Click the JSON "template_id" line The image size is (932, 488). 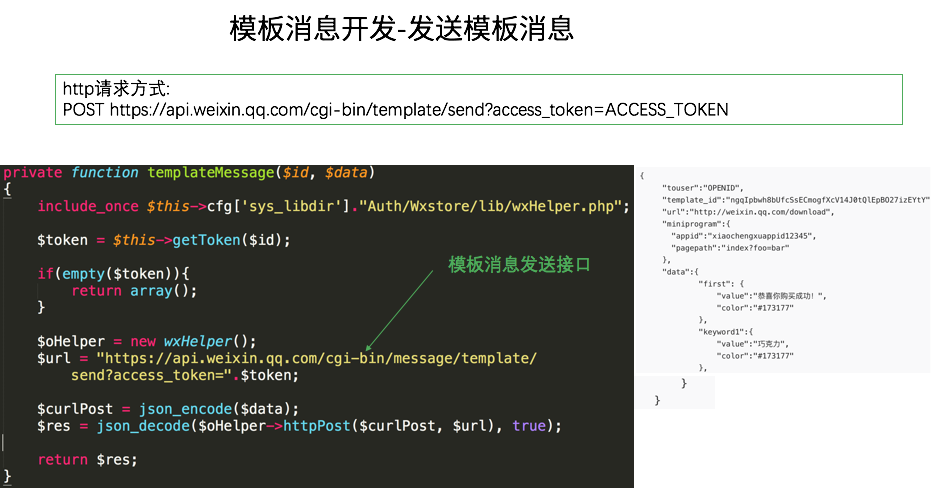[x=796, y=200]
